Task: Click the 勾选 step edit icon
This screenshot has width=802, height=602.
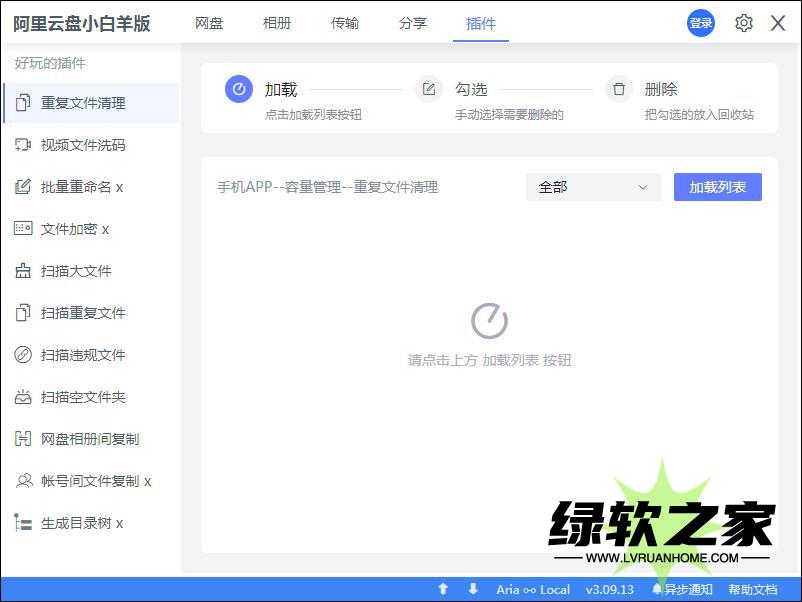Action: pyautogui.click(x=429, y=90)
